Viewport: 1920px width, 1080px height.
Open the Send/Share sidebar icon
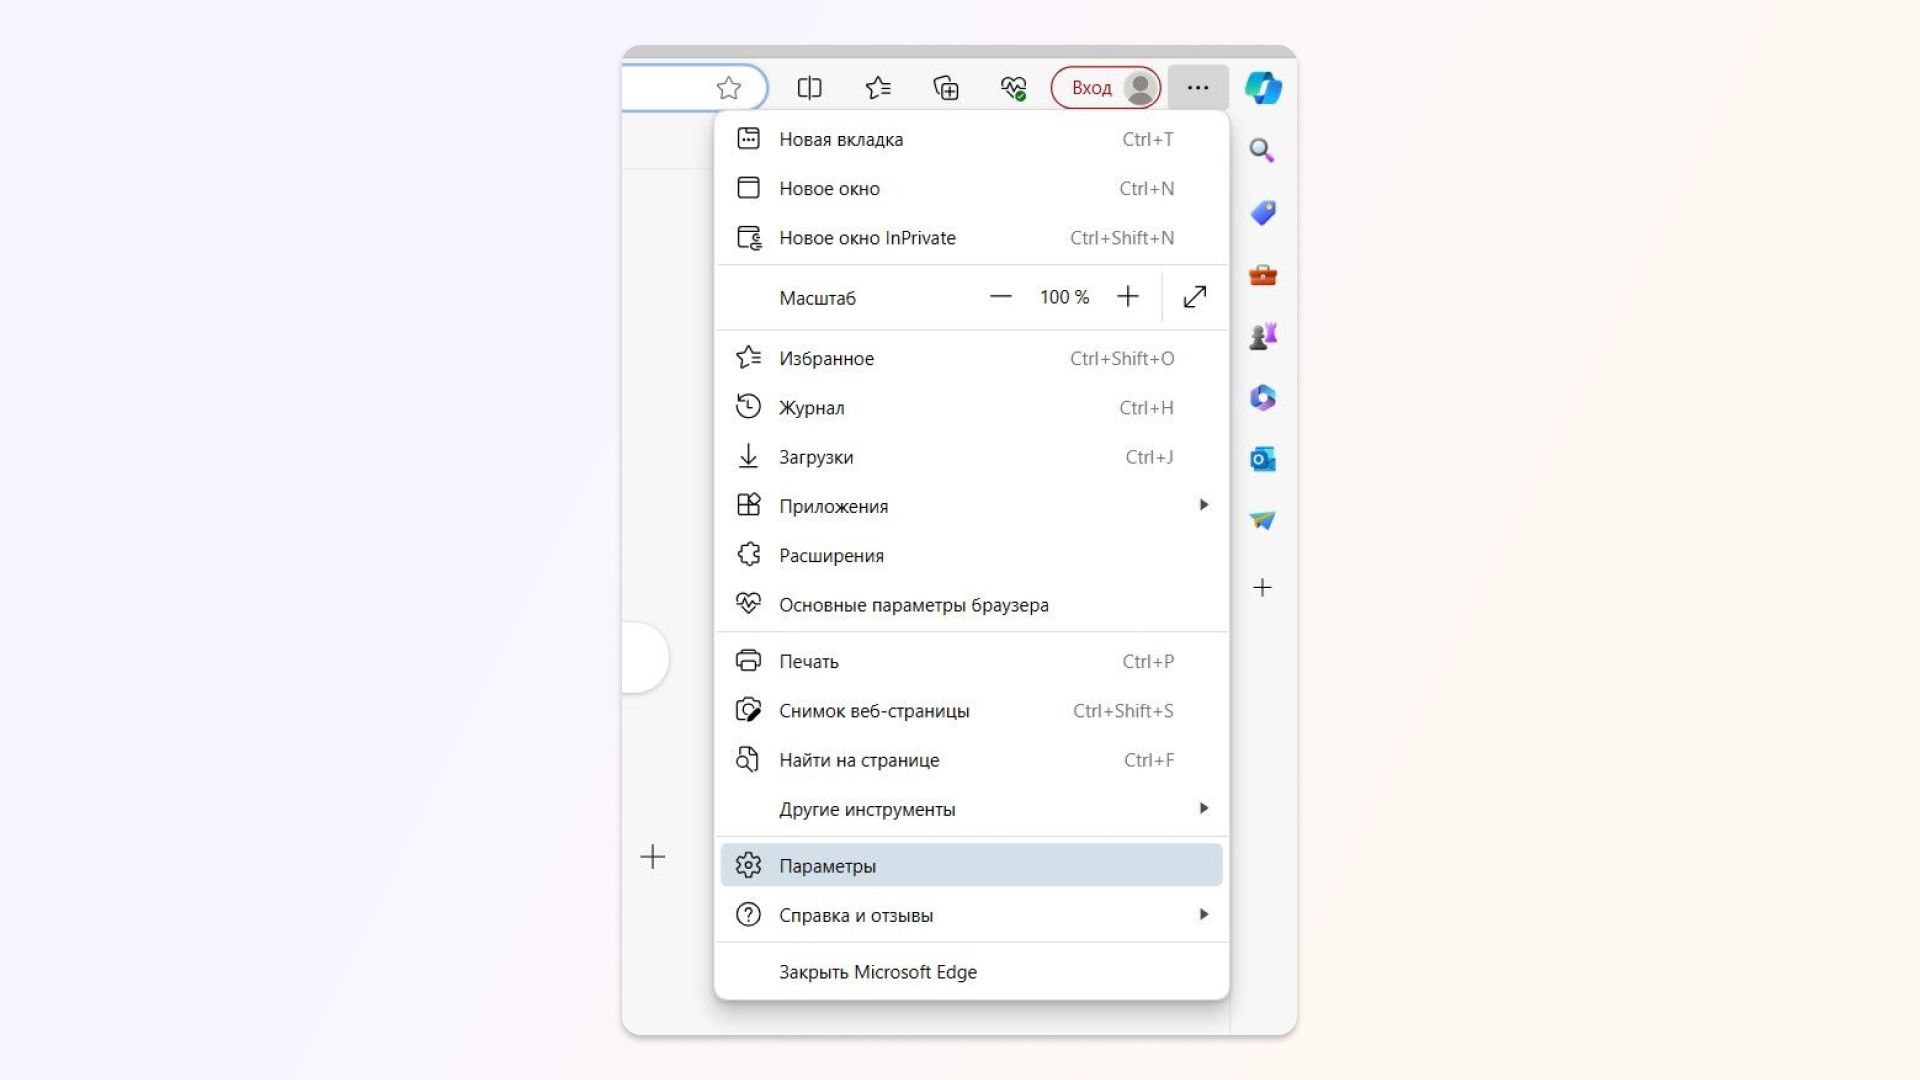[1261, 520]
